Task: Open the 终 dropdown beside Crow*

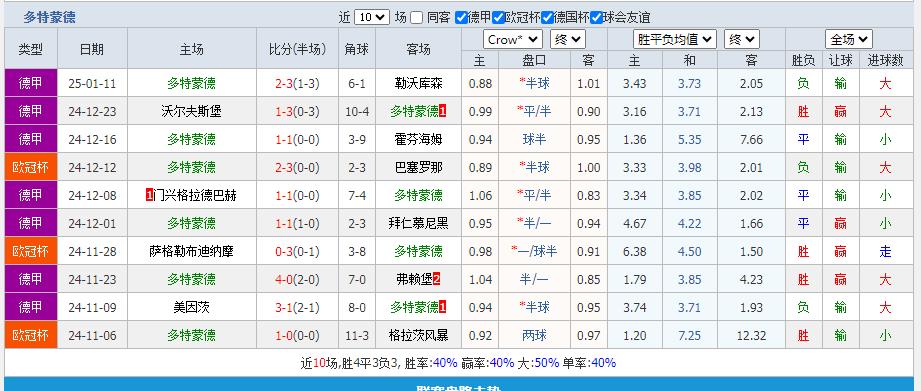Action: pos(567,39)
